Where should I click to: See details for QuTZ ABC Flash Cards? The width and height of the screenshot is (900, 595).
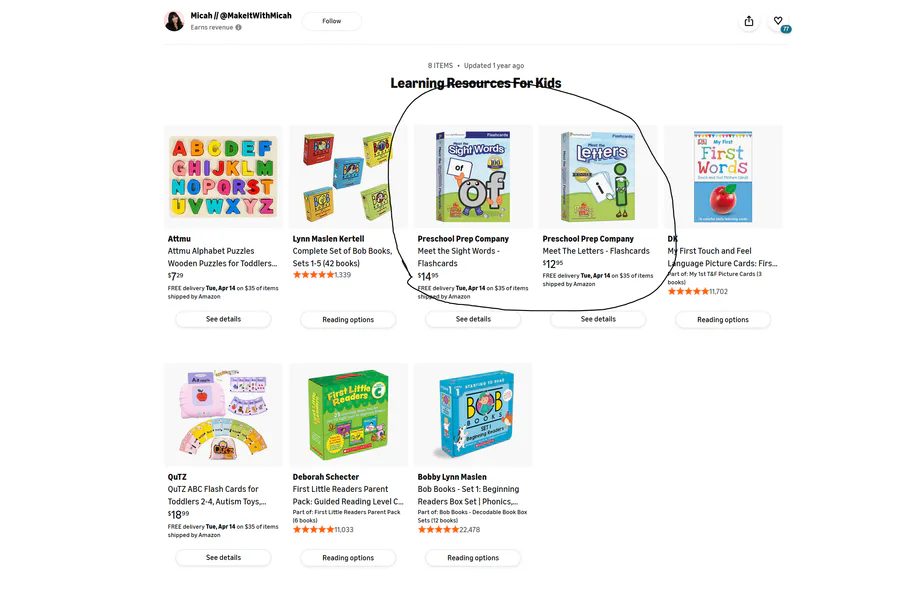point(223,557)
